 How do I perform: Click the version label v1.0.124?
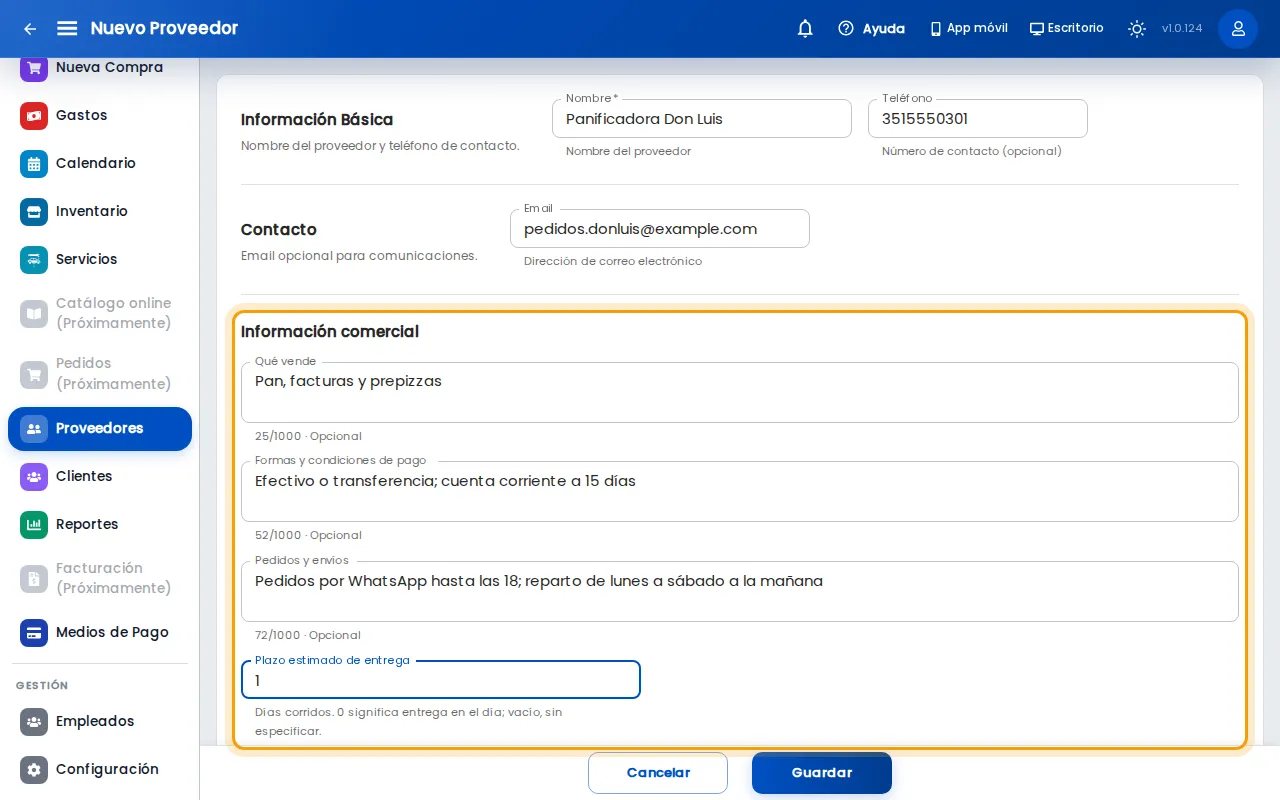tap(1182, 29)
